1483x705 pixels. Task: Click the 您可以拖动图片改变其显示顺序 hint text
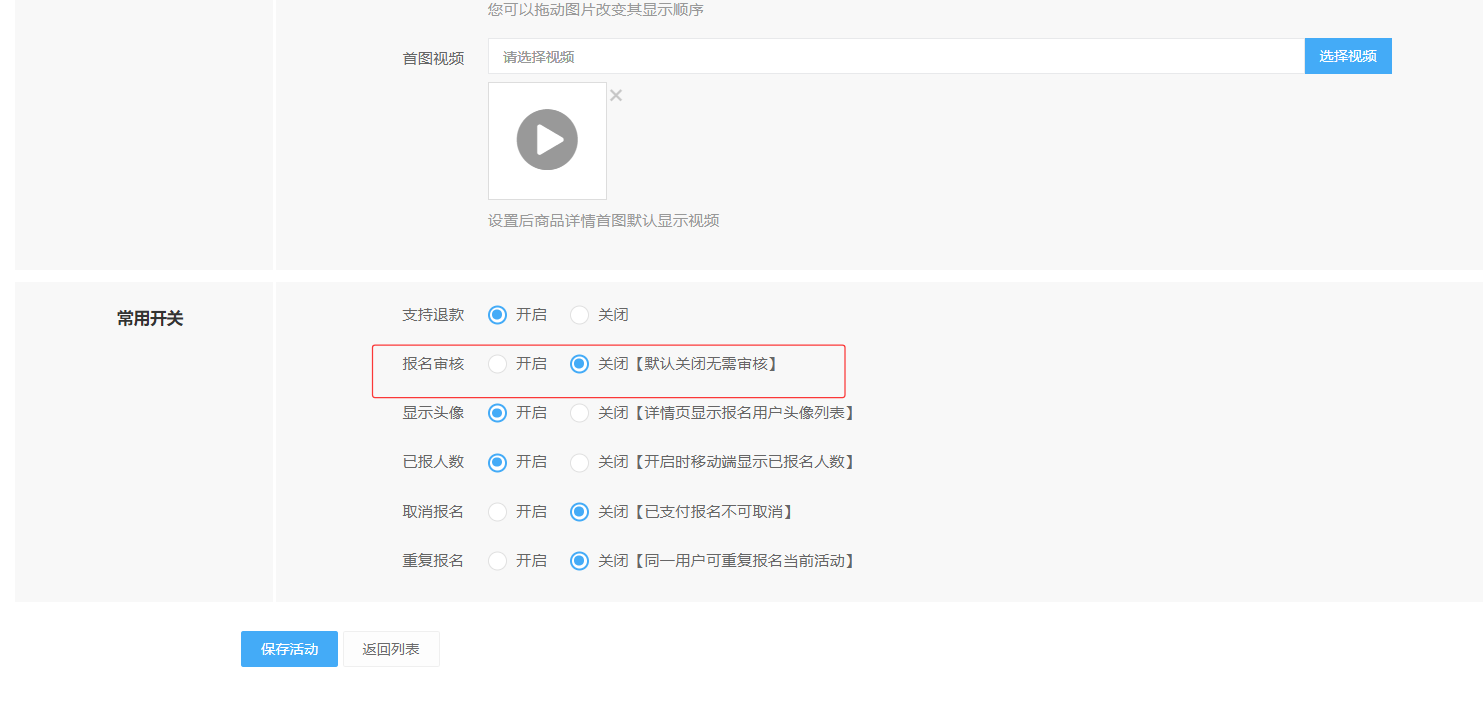596,10
